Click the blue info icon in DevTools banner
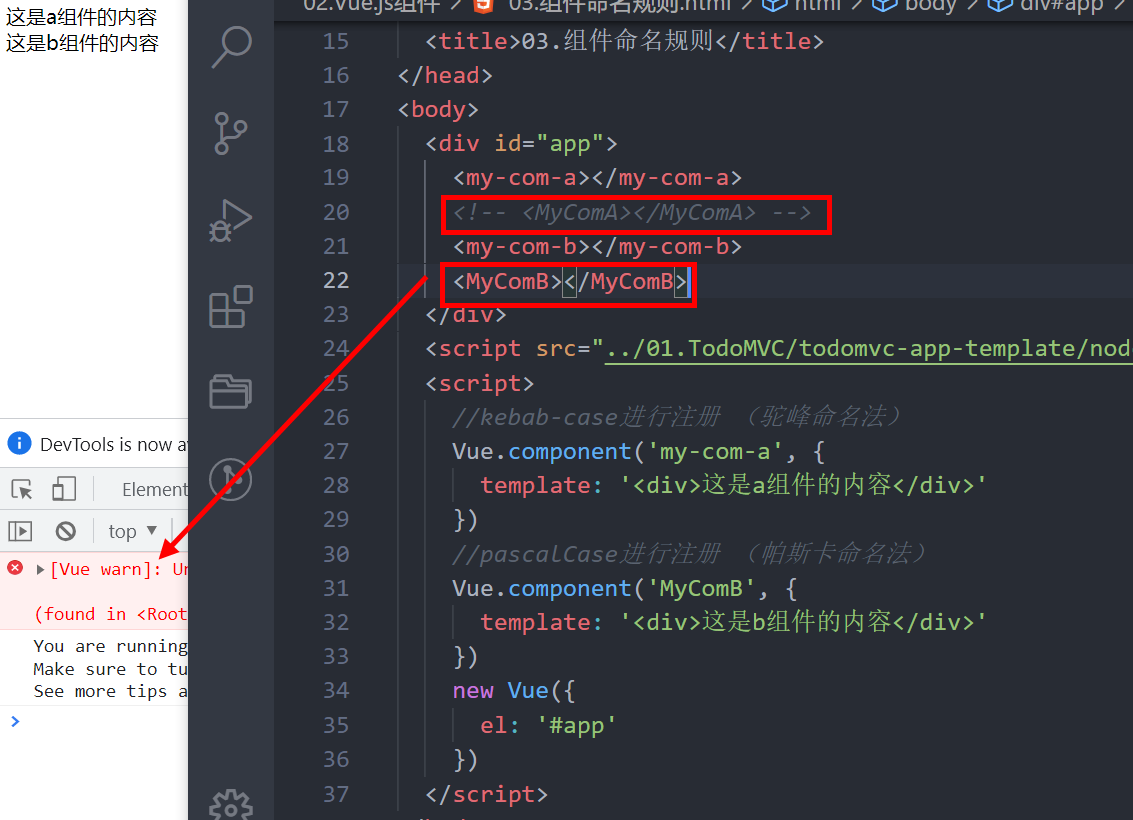This screenshot has width=1133, height=820. click(x=21, y=443)
